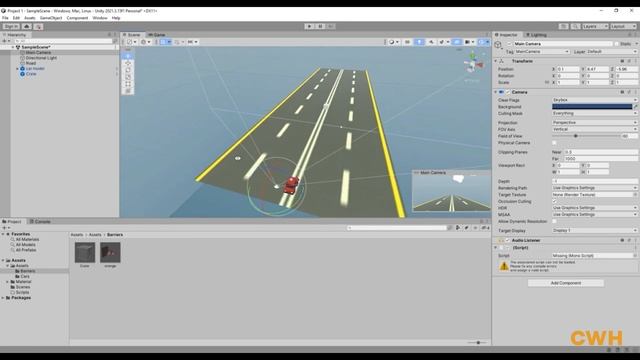Enable Allow Dynamic Resolution checkbox

[554, 221]
